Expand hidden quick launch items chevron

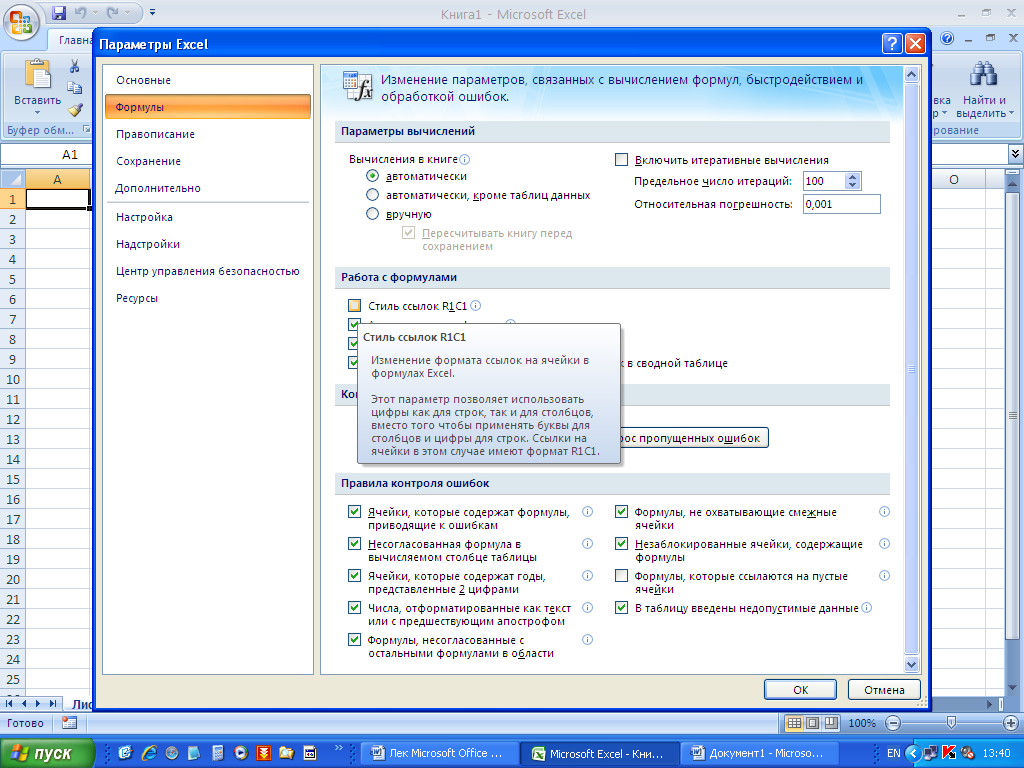tap(338, 748)
